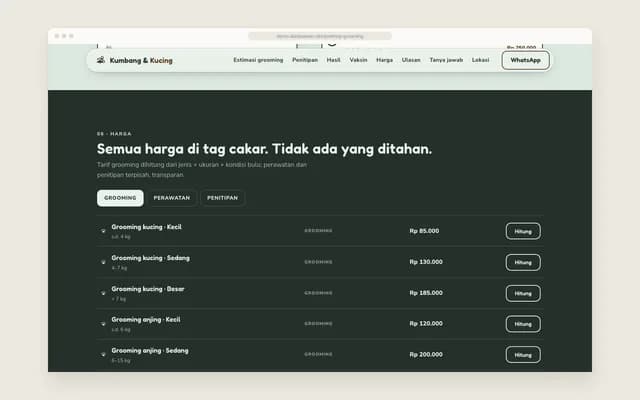Screen dimensions: 640x400
Task: Click paw icon for Grooming kucing Sedang
Action: point(103,262)
